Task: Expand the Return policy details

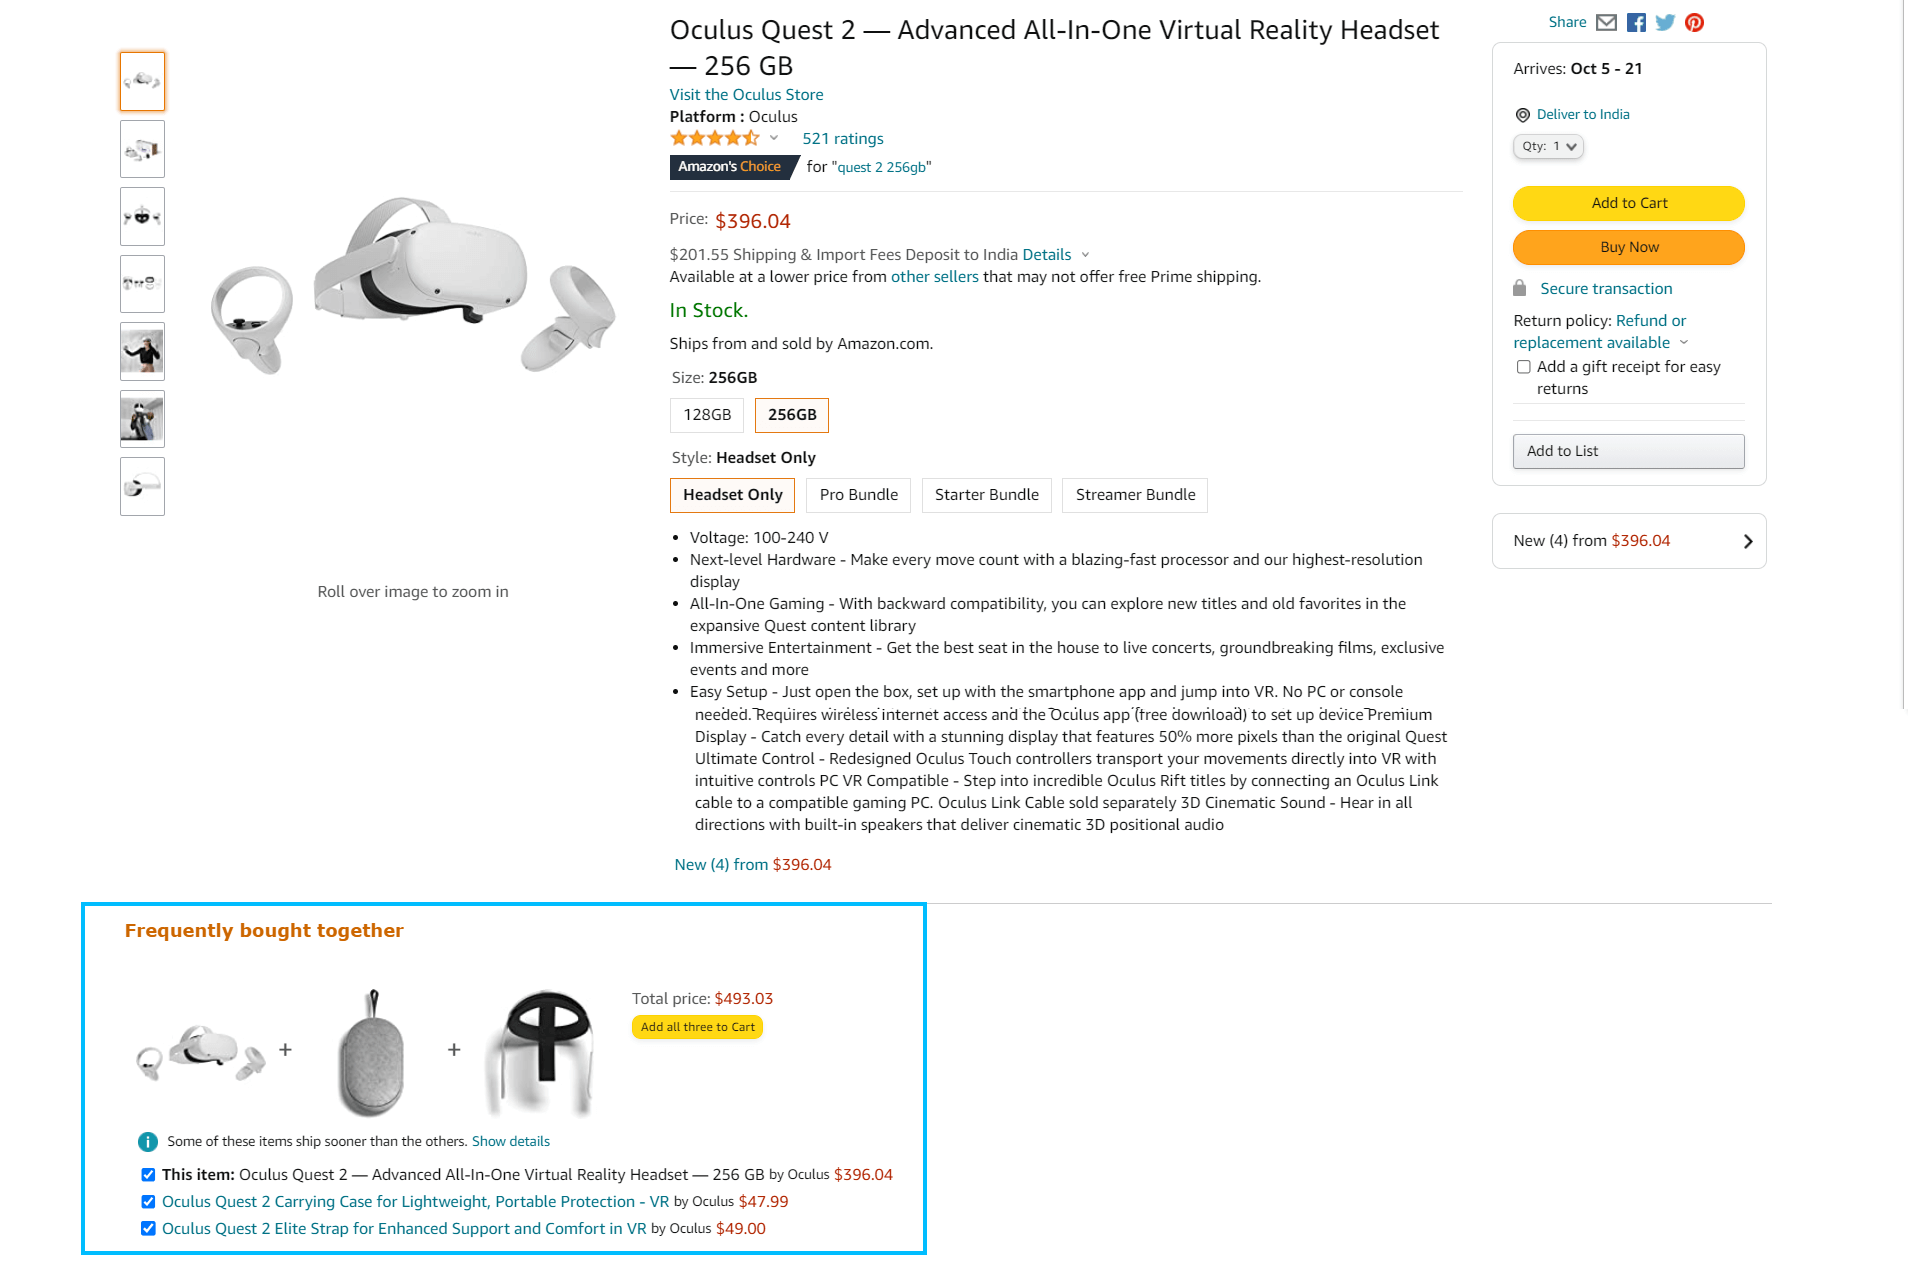Action: pyautogui.click(x=1684, y=342)
